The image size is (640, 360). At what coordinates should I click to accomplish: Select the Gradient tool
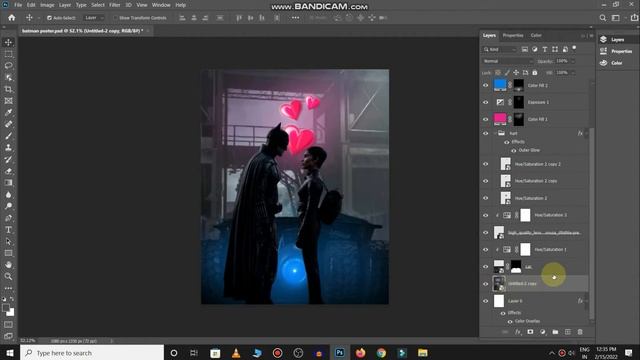(8, 182)
